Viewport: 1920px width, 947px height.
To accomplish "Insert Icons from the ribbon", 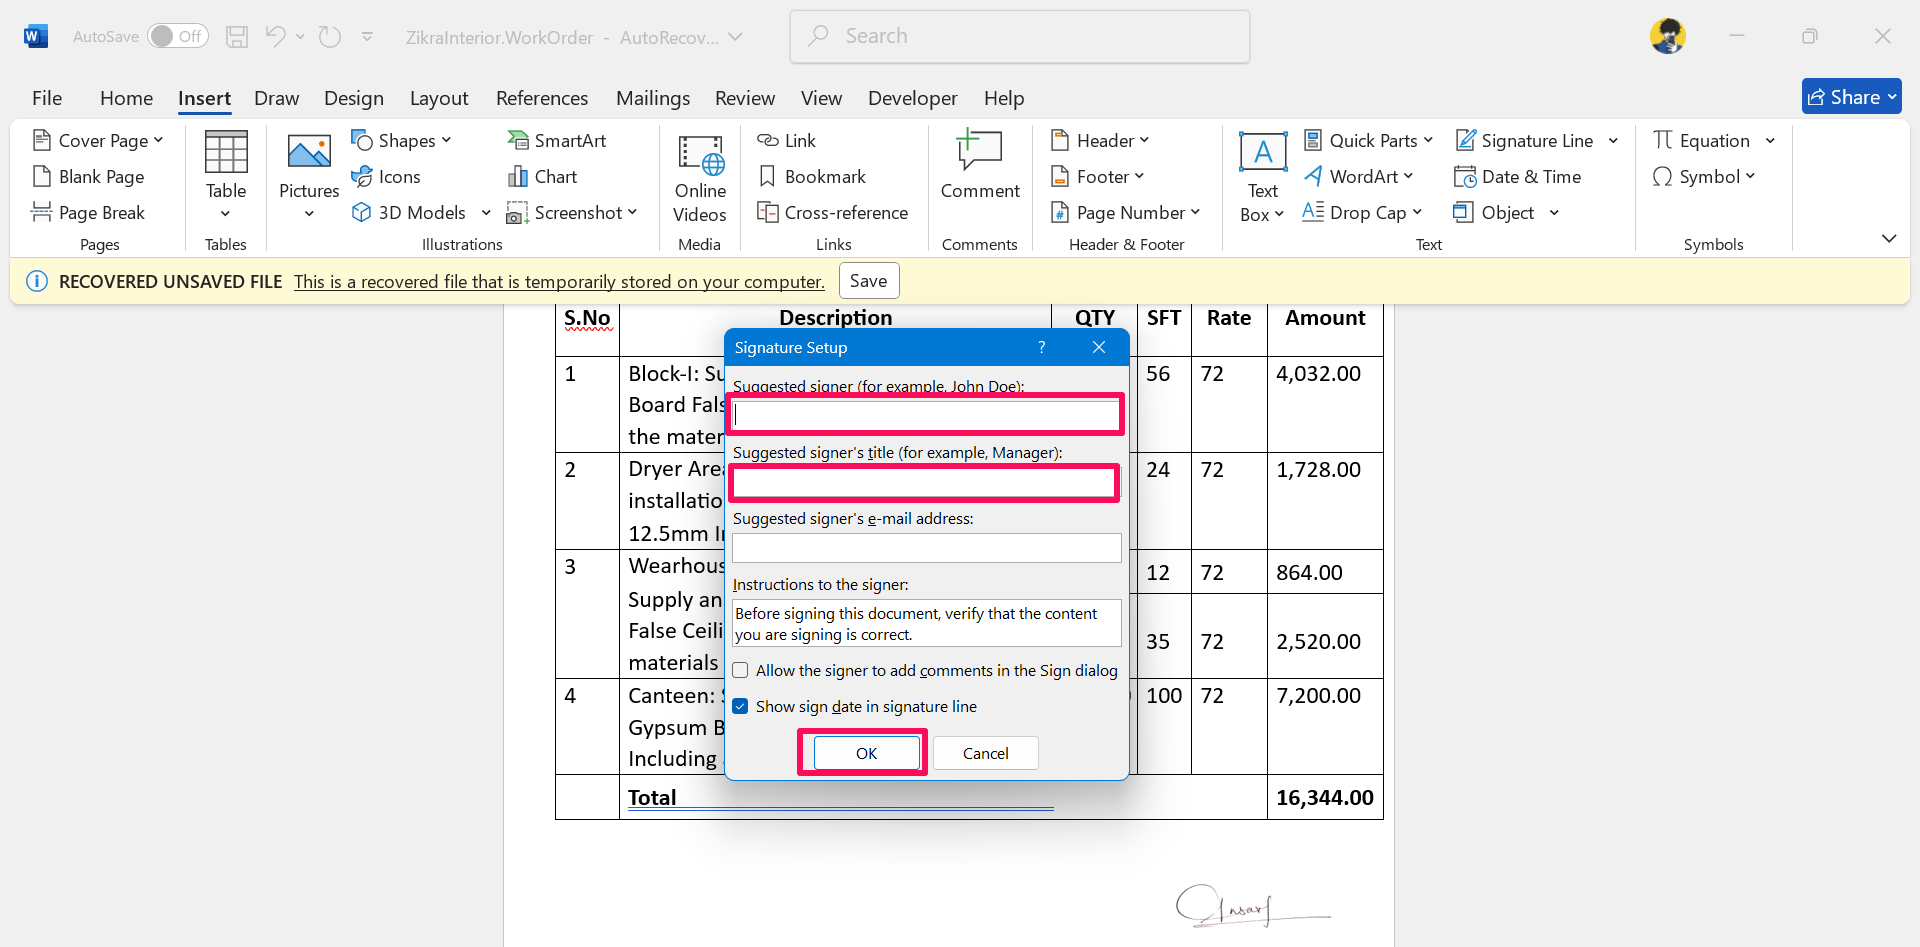I will (386, 177).
